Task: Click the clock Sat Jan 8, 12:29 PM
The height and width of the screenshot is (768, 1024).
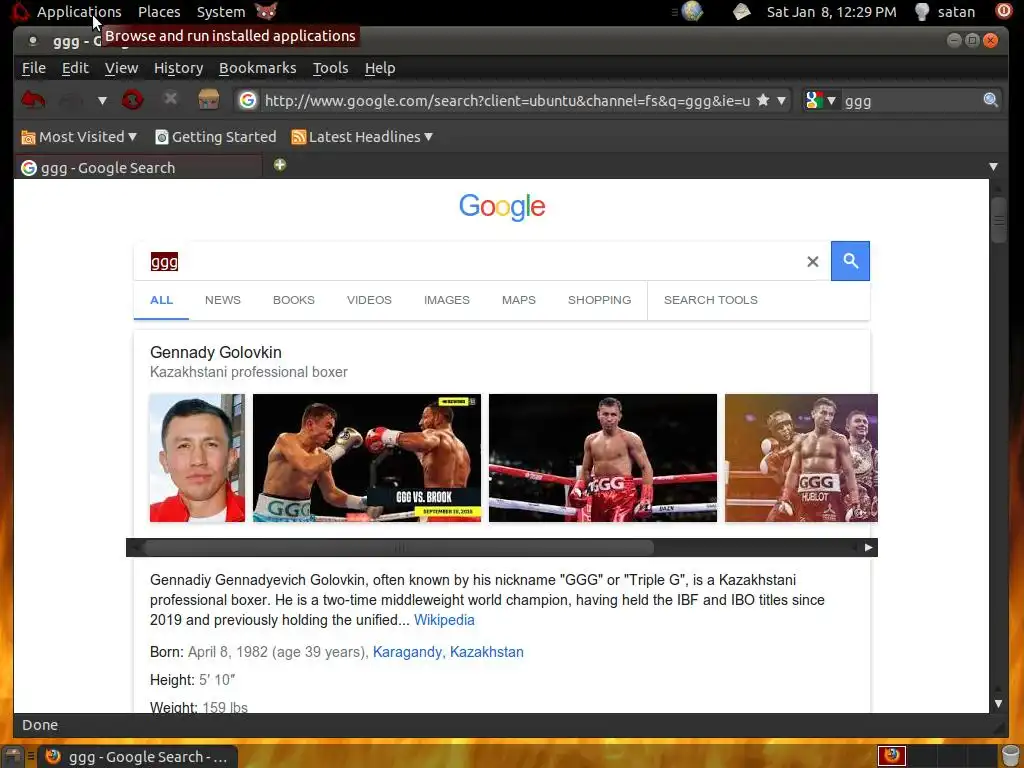Action: (831, 12)
